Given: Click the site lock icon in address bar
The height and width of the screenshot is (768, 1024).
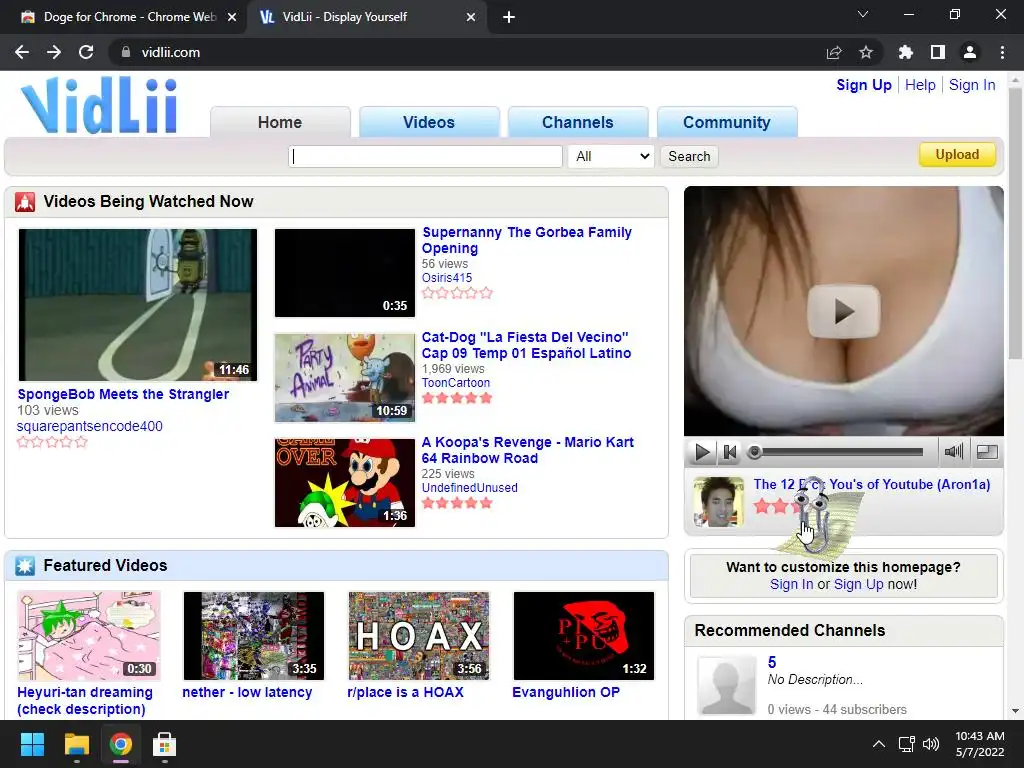Looking at the screenshot, I should coord(126,52).
